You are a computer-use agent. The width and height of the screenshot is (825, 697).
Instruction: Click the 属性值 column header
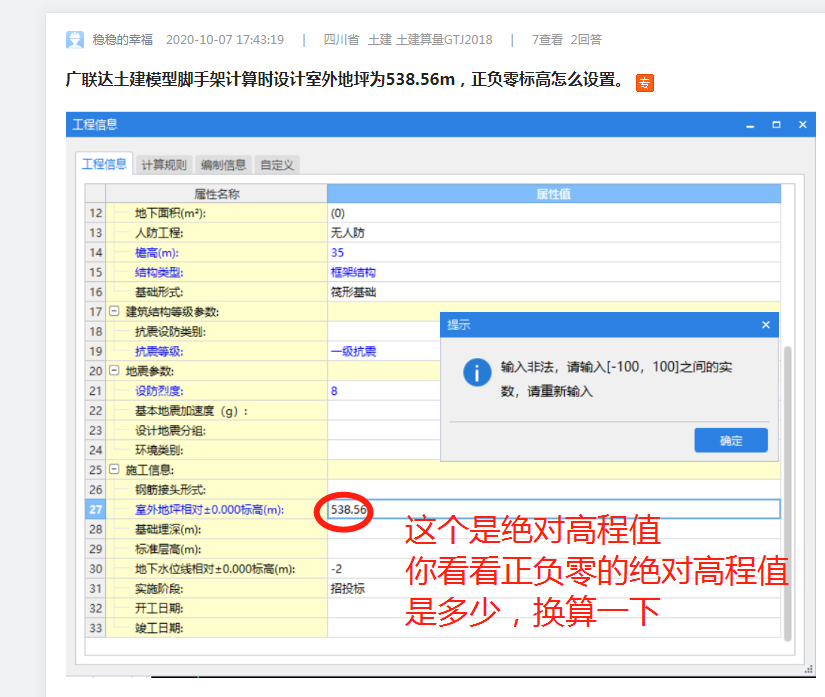tap(554, 194)
